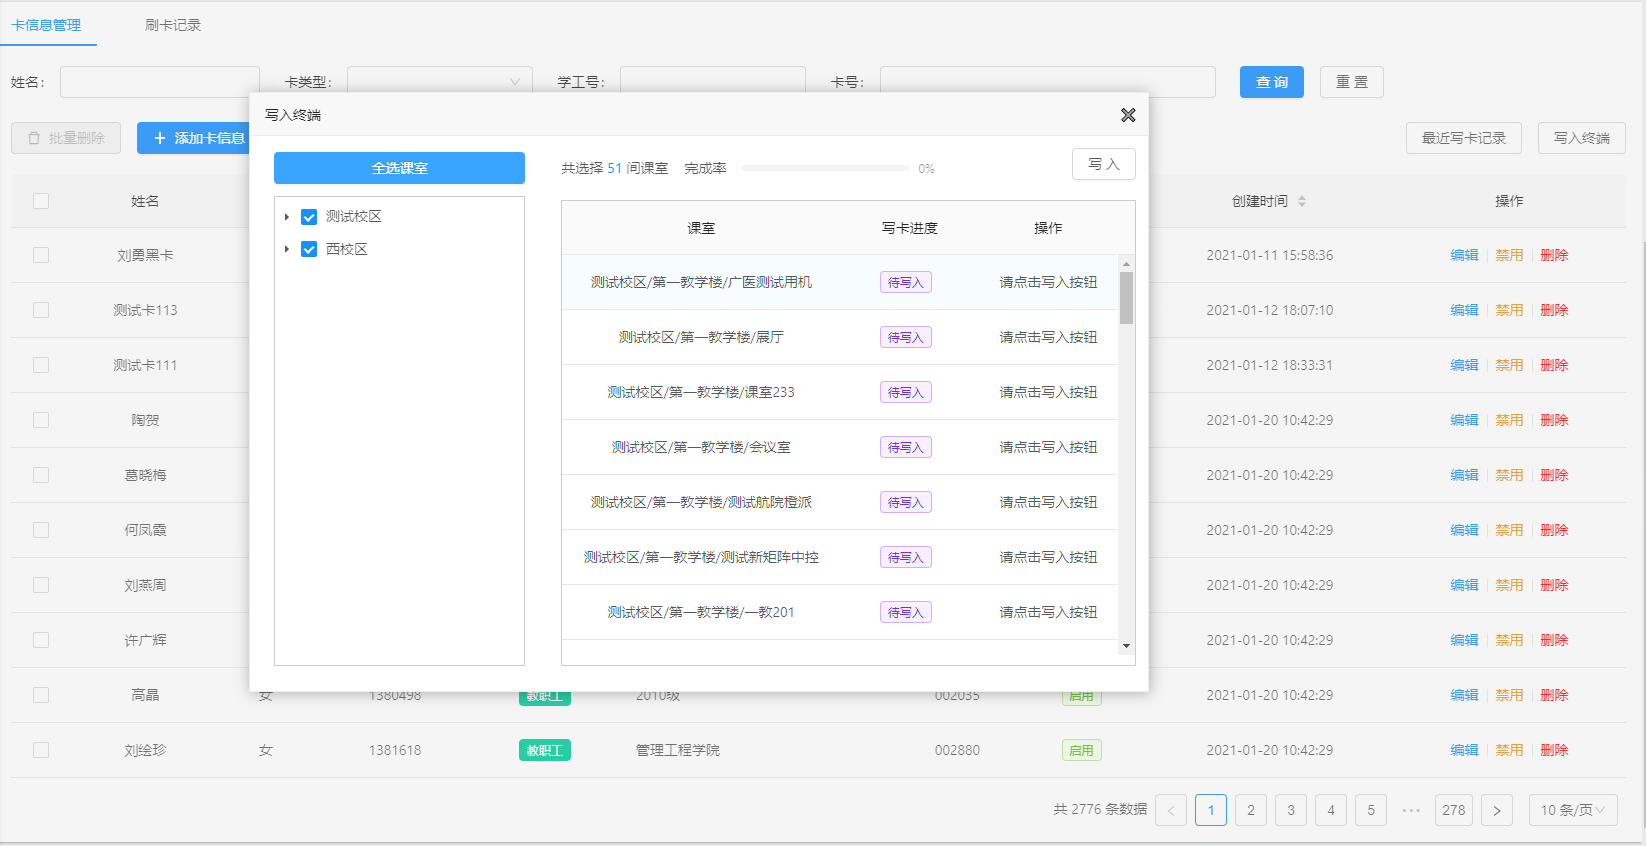Click 待写入 tag in 一教201 row
This screenshot has height=846, width=1646.
click(906, 612)
